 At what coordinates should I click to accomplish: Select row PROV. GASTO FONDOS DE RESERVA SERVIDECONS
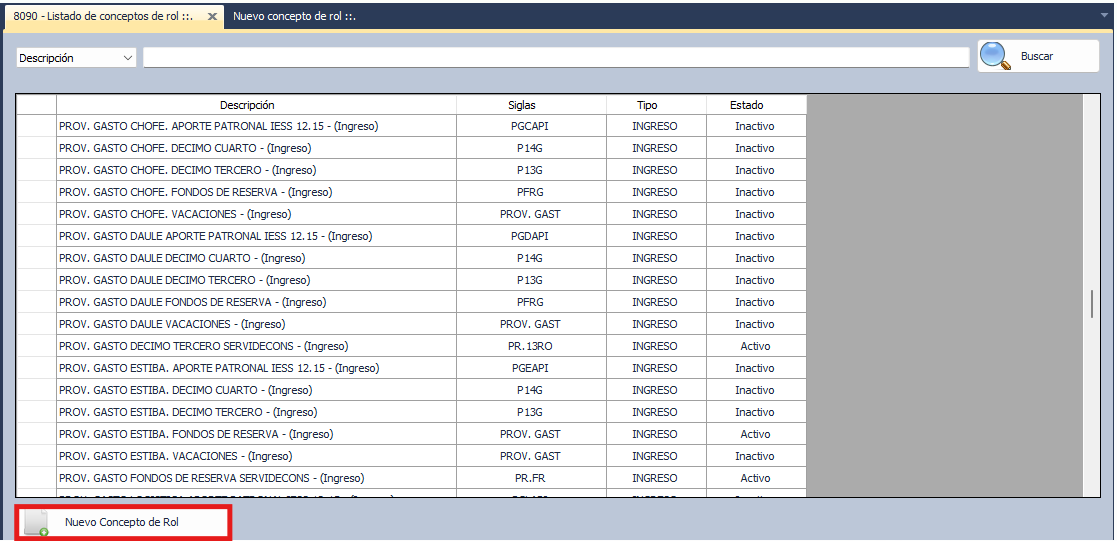coord(211,478)
